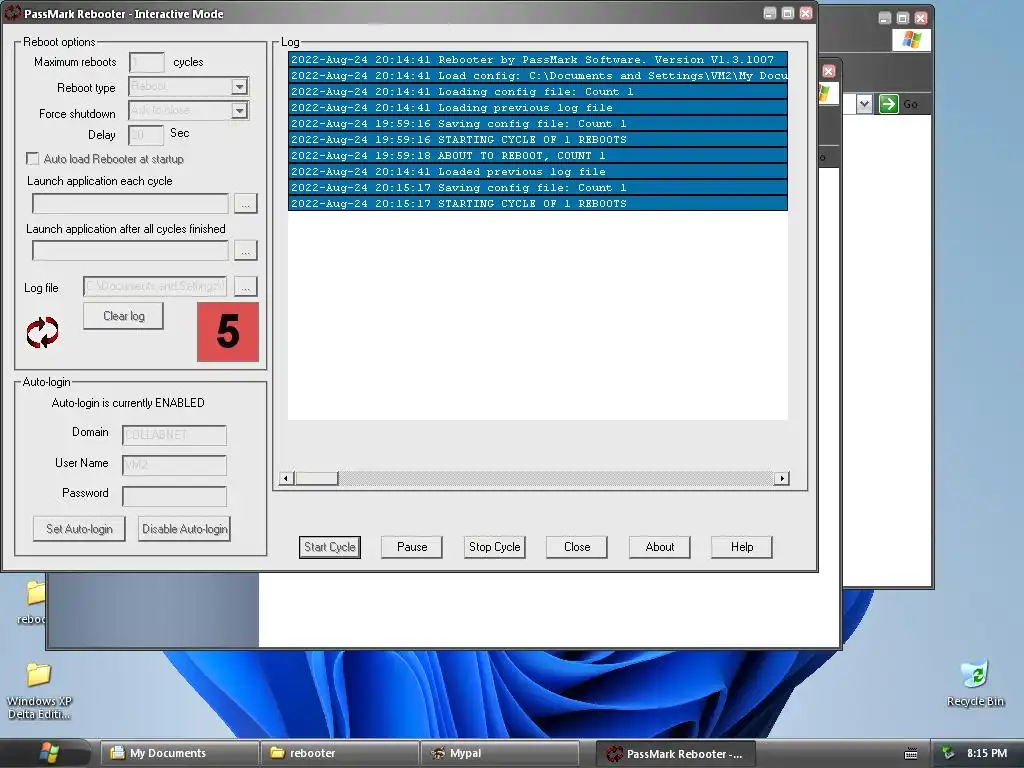Select the ABOUT TO REBOOT, COUNT 1 log line

click(537, 155)
